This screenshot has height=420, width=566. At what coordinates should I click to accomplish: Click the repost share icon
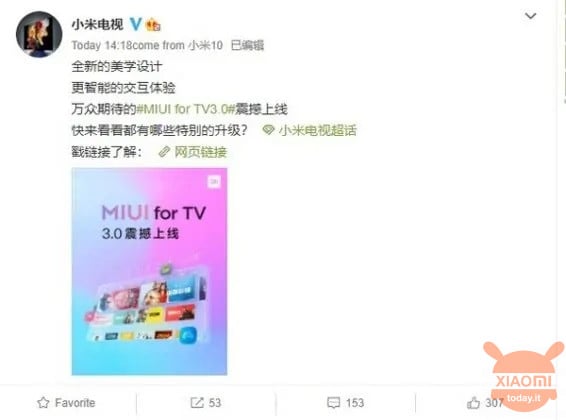tap(197, 403)
